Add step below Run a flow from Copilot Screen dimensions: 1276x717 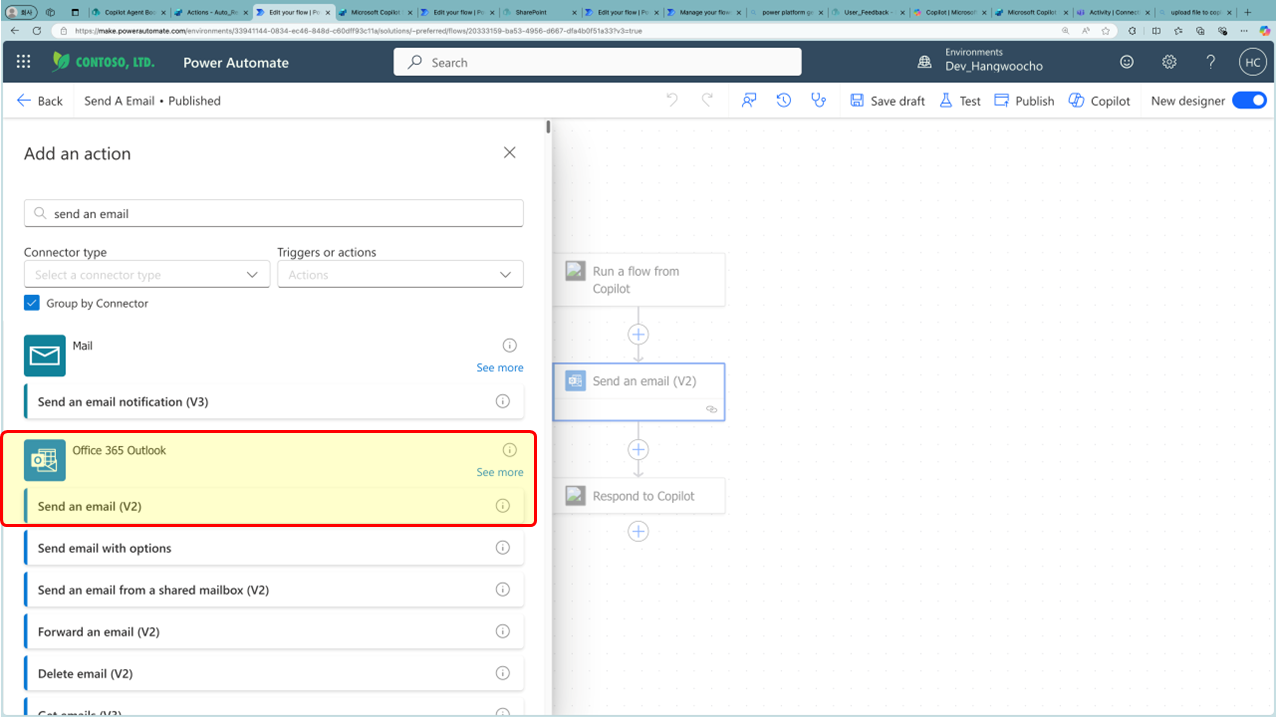638,334
